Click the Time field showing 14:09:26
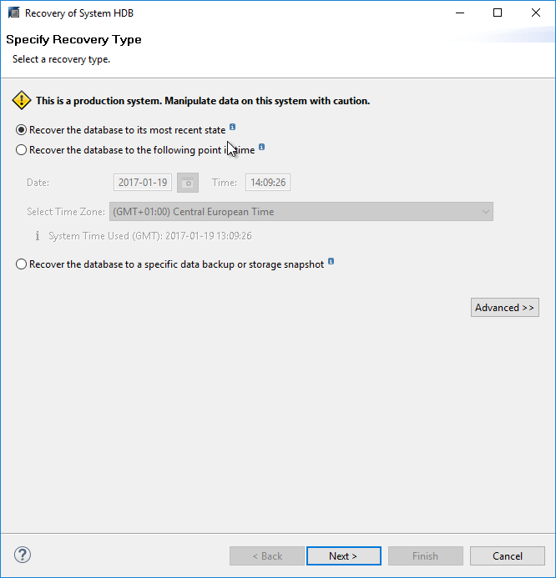556x578 pixels. click(268, 182)
